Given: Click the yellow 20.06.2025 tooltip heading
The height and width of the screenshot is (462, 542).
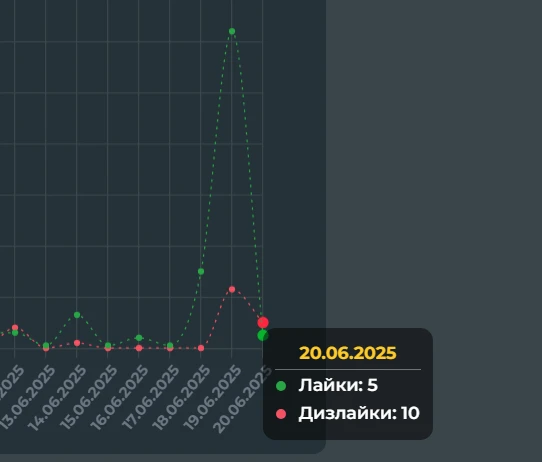Looking at the screenshot, I should click(348, 353).
